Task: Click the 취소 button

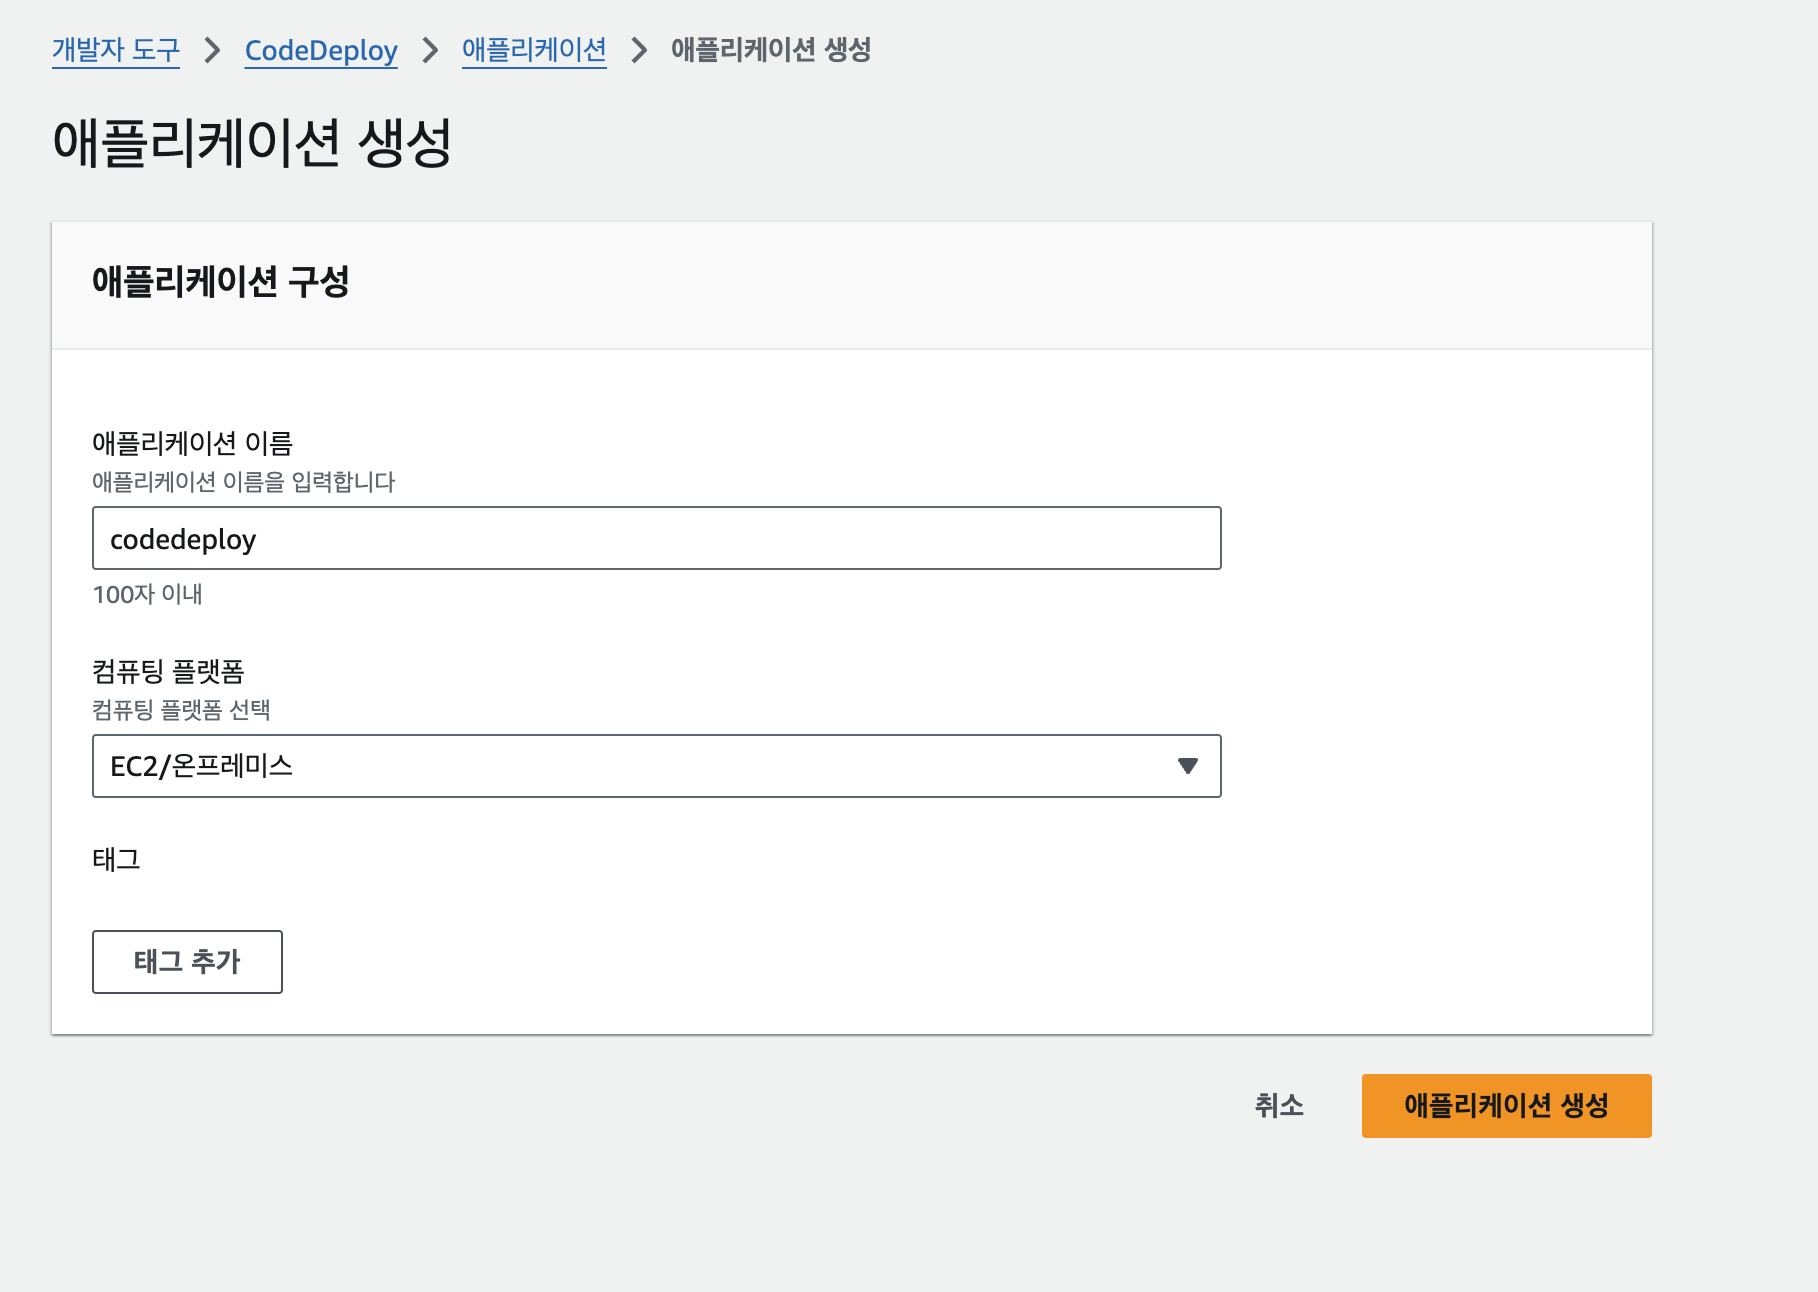Action: [x=1279, y=1106]
